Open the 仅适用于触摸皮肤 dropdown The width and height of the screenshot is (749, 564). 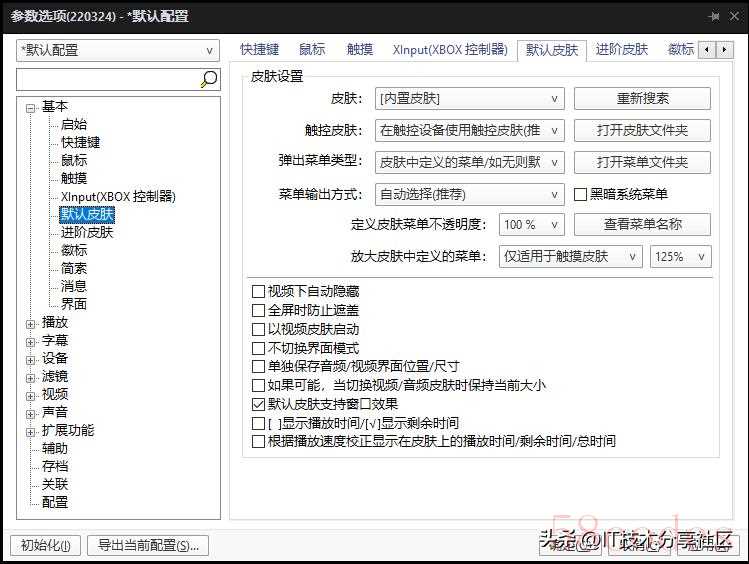[569, 256]
